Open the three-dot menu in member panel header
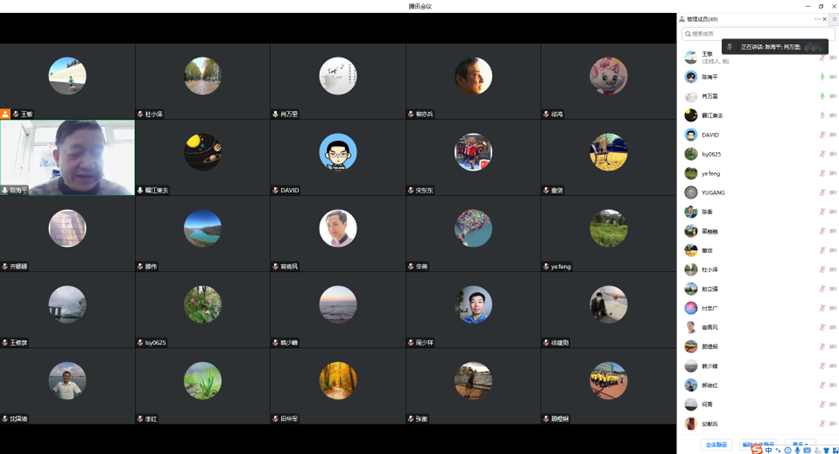The image size is (839, 454). pyautogui.click(x=818, y=19)
